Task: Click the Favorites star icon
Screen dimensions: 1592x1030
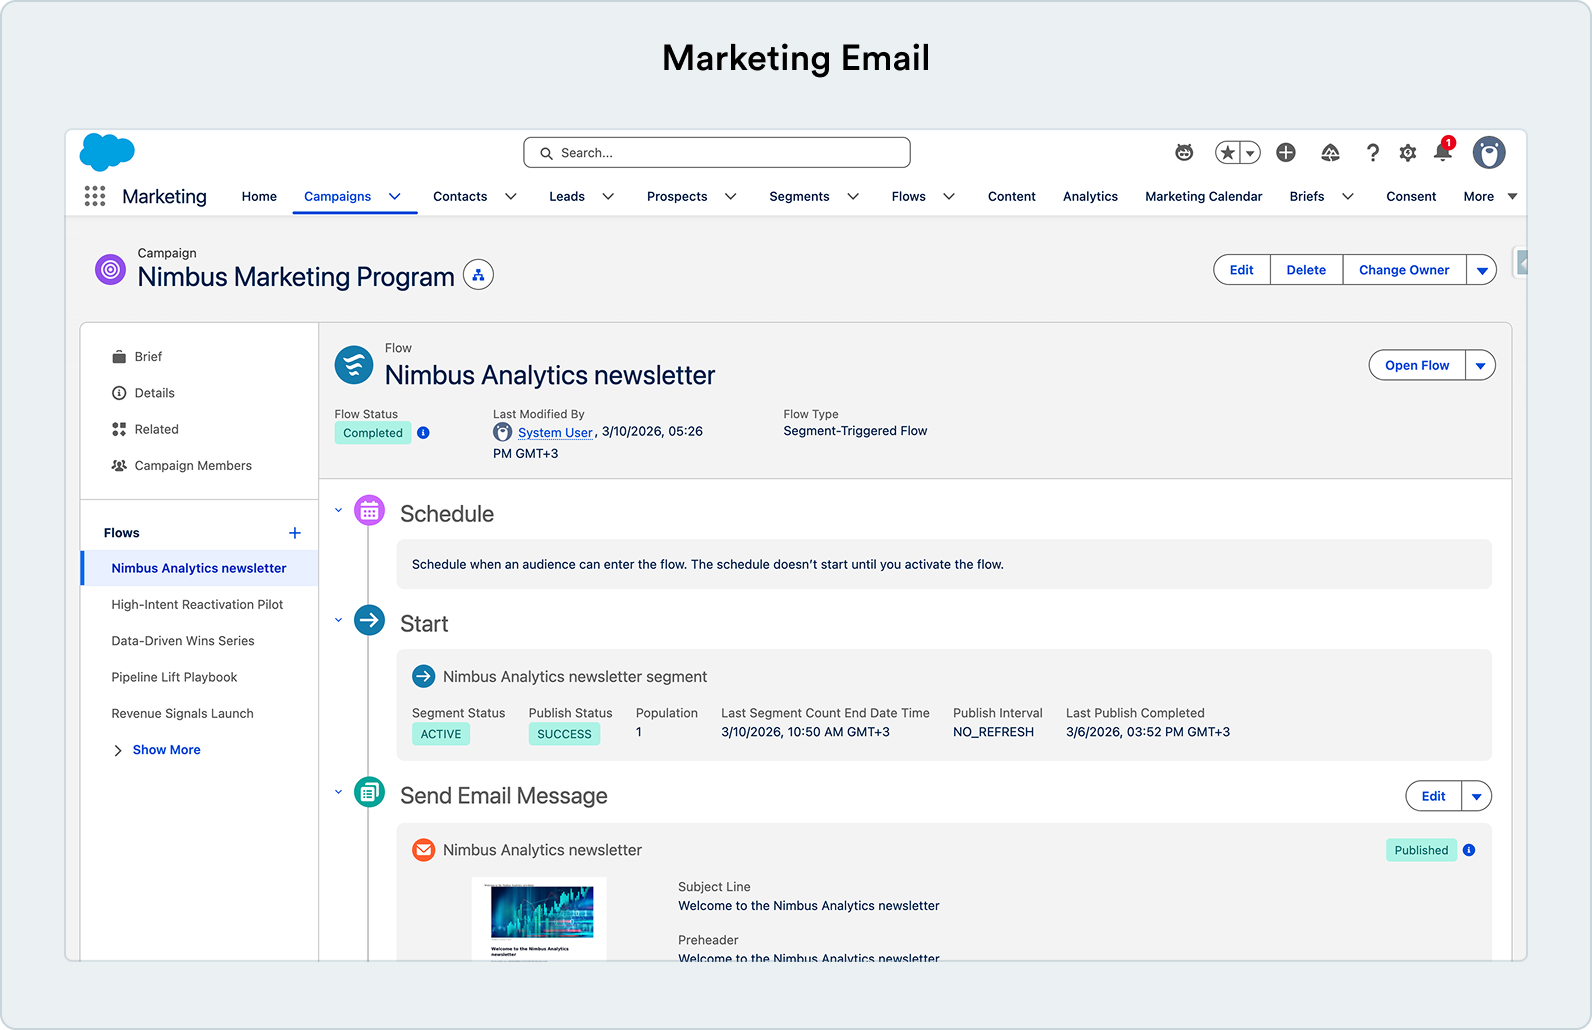Action: tap(1227, 152)
